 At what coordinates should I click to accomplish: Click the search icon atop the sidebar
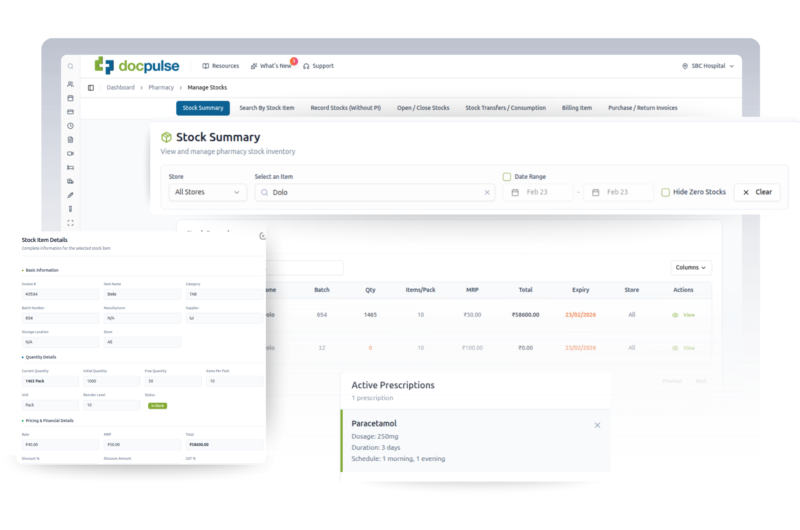pos(70,66)
